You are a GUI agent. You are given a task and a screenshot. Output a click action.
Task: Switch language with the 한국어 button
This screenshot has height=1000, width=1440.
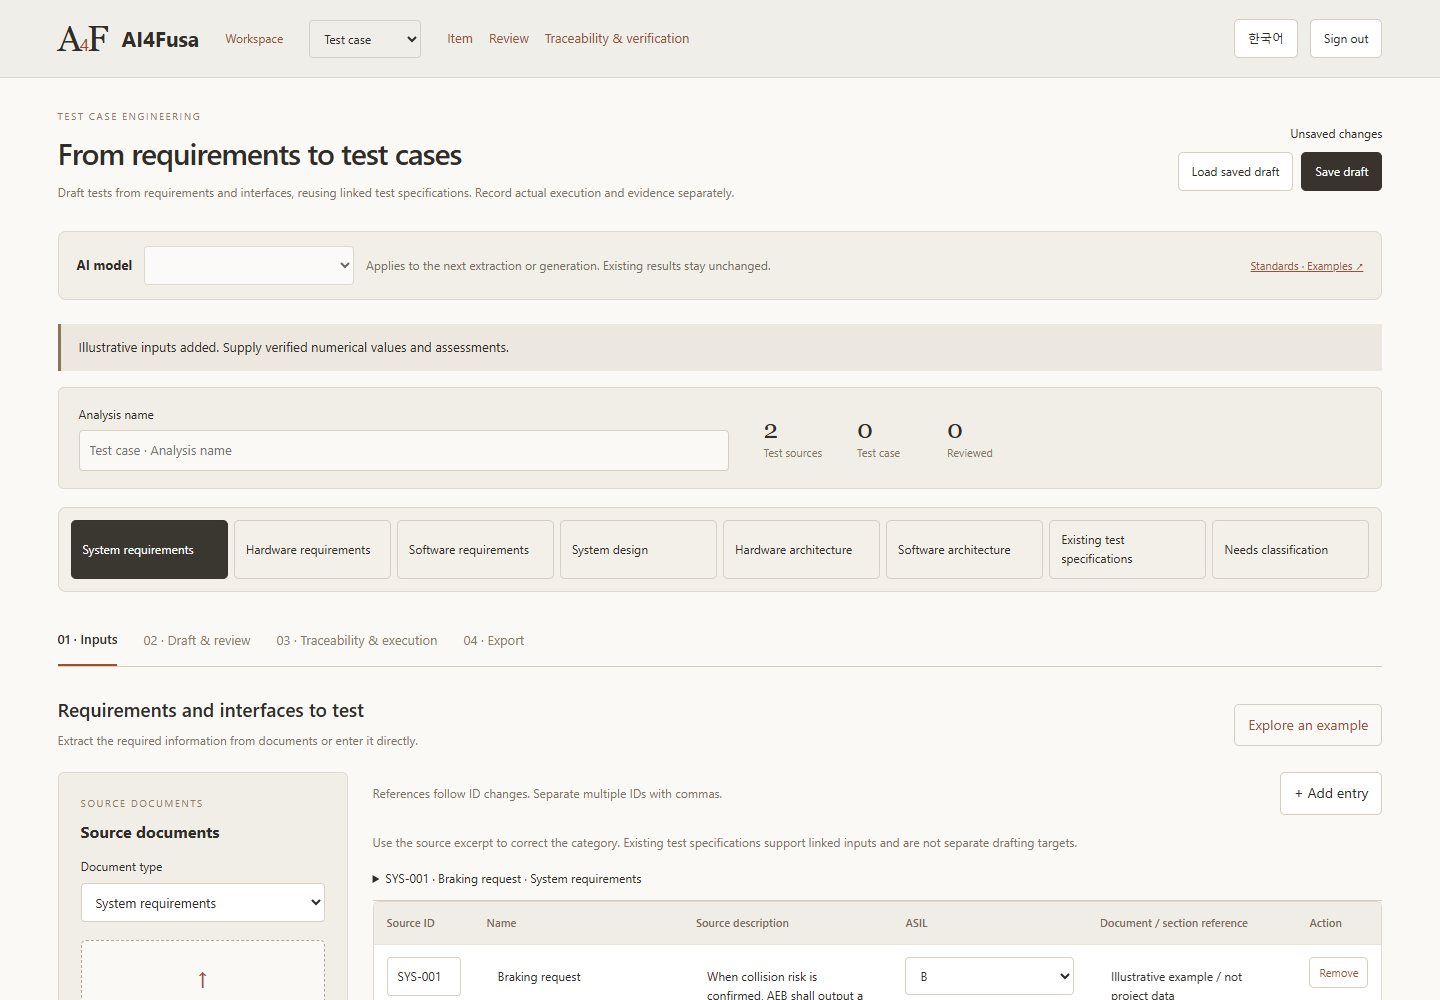1266,39
